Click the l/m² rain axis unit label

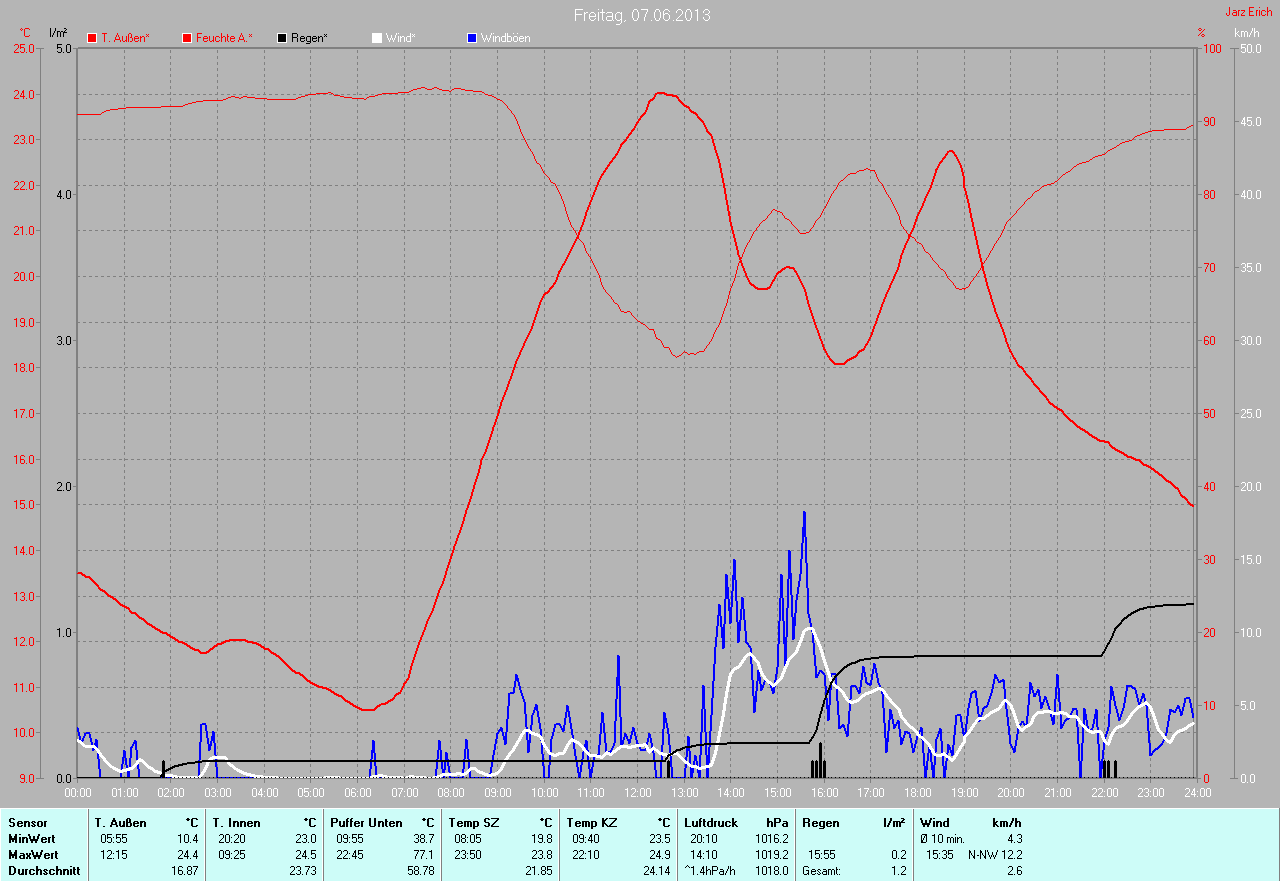(x=58, y=33)
